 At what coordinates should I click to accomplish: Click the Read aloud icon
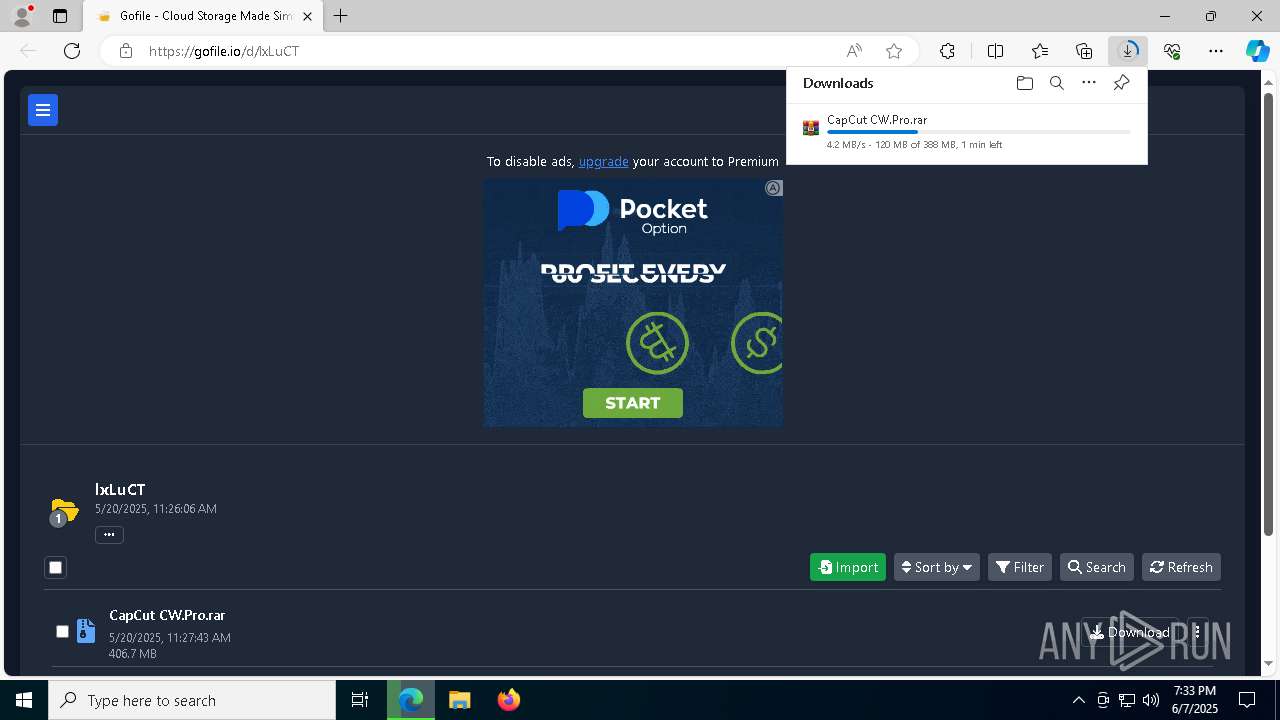(854, 51)
